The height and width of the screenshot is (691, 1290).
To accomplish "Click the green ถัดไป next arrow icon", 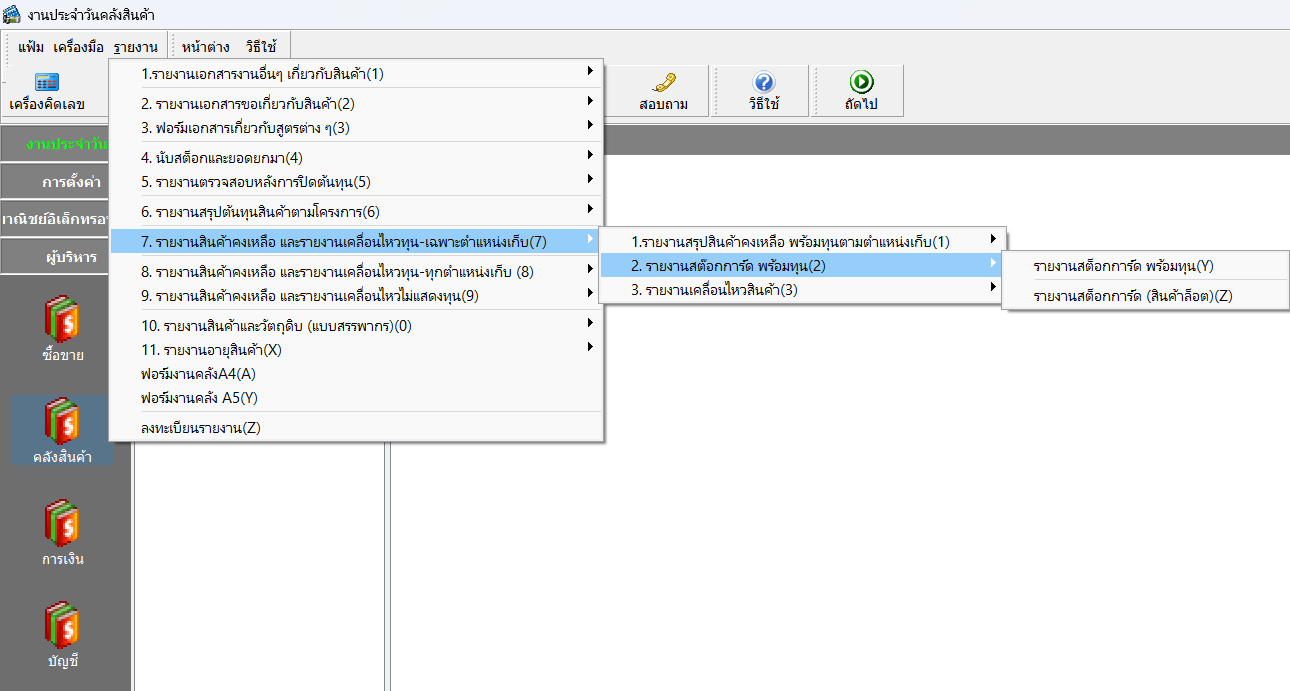I will [860, 84].
